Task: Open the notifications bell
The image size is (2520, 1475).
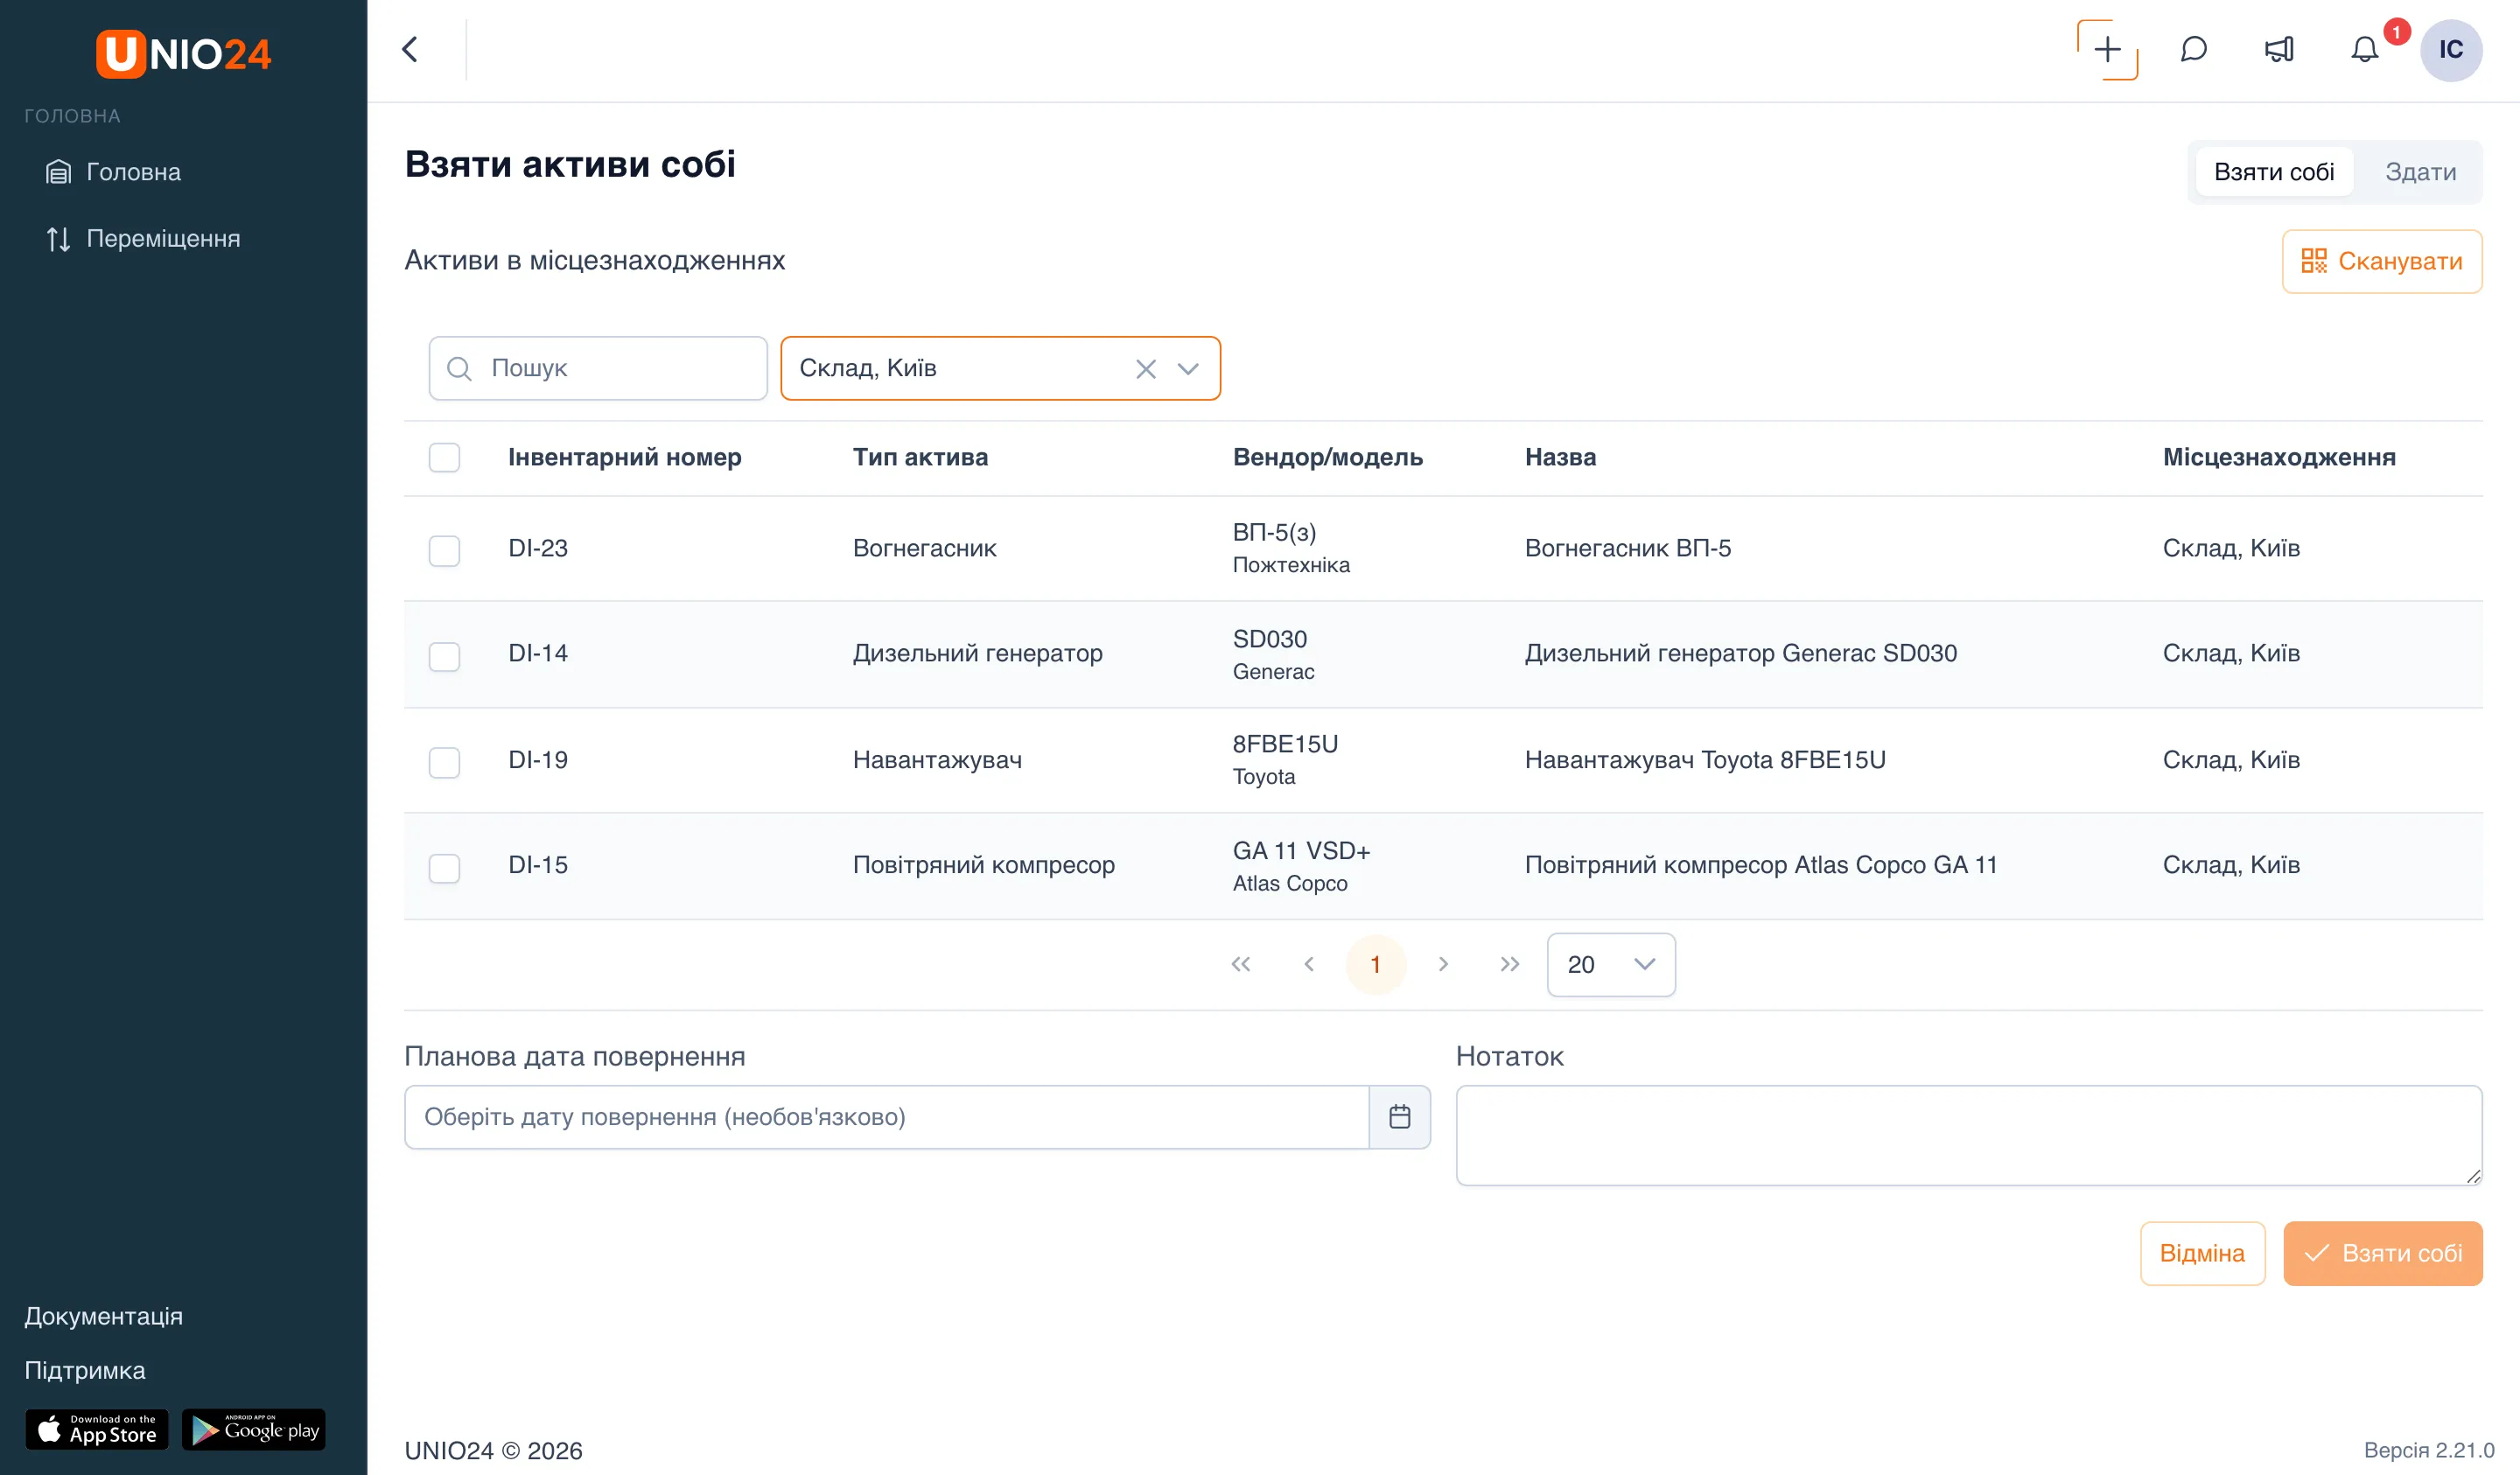Action: (2364, 50)
